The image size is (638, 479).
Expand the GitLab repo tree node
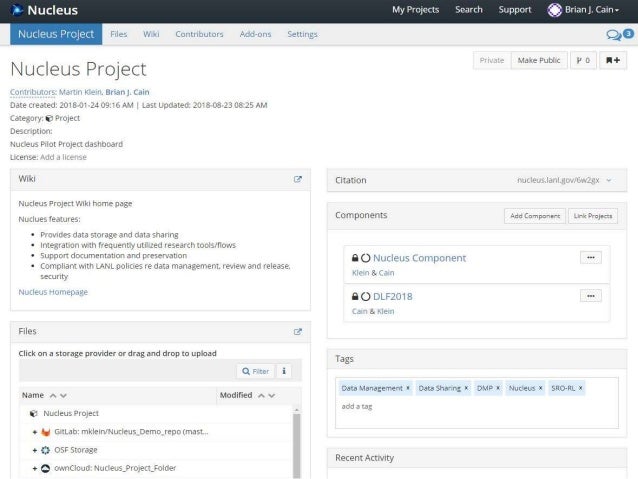point(35,432)
